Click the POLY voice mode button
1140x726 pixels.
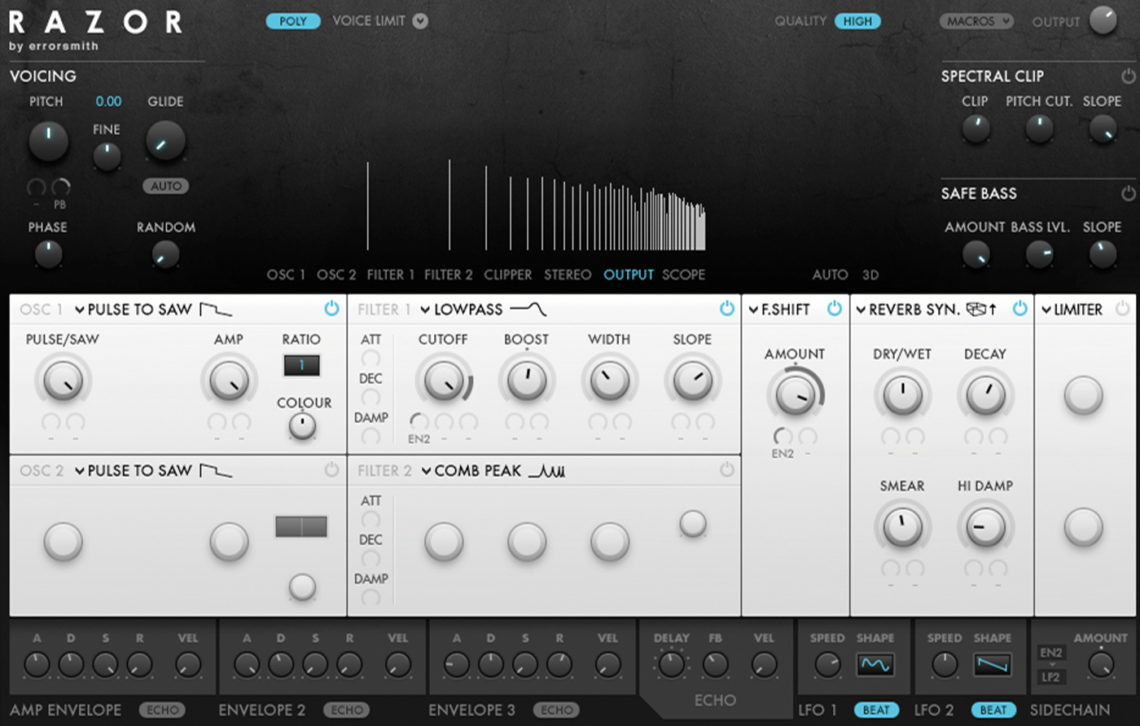point(292,20)
